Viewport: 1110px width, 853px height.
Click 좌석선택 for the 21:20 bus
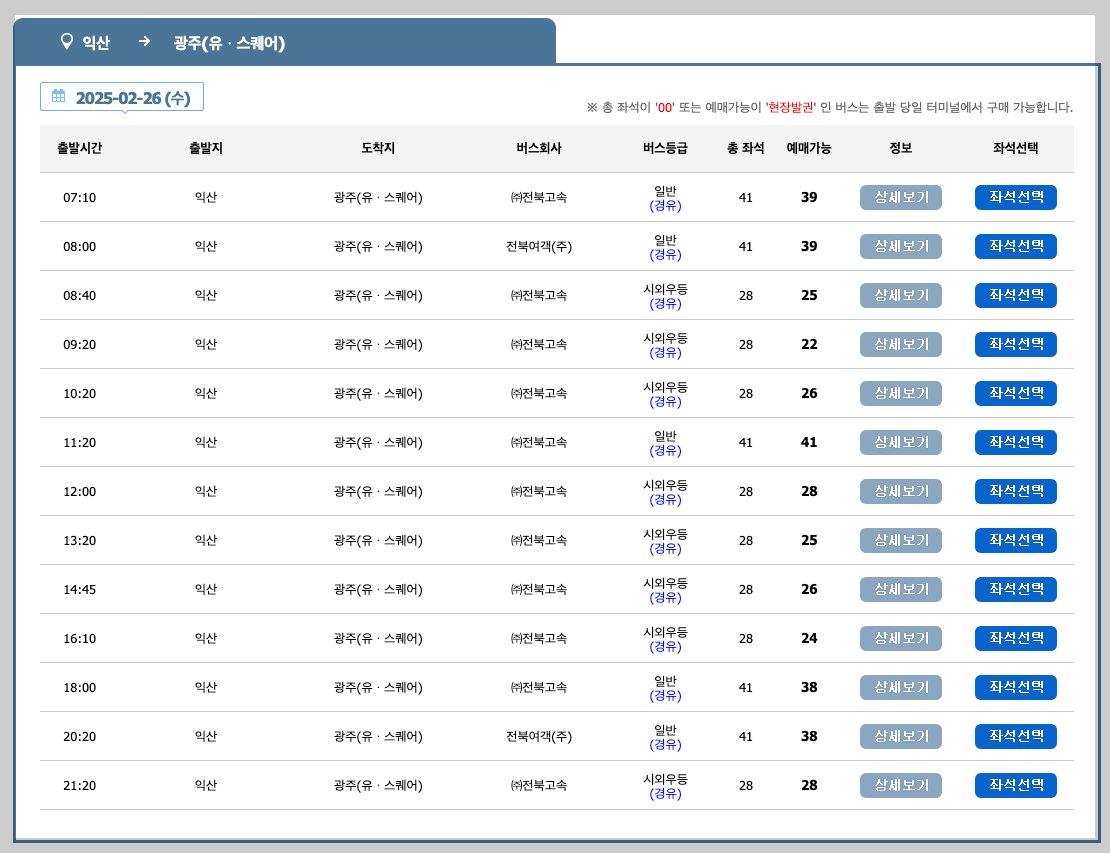[x=1016, y=785]
